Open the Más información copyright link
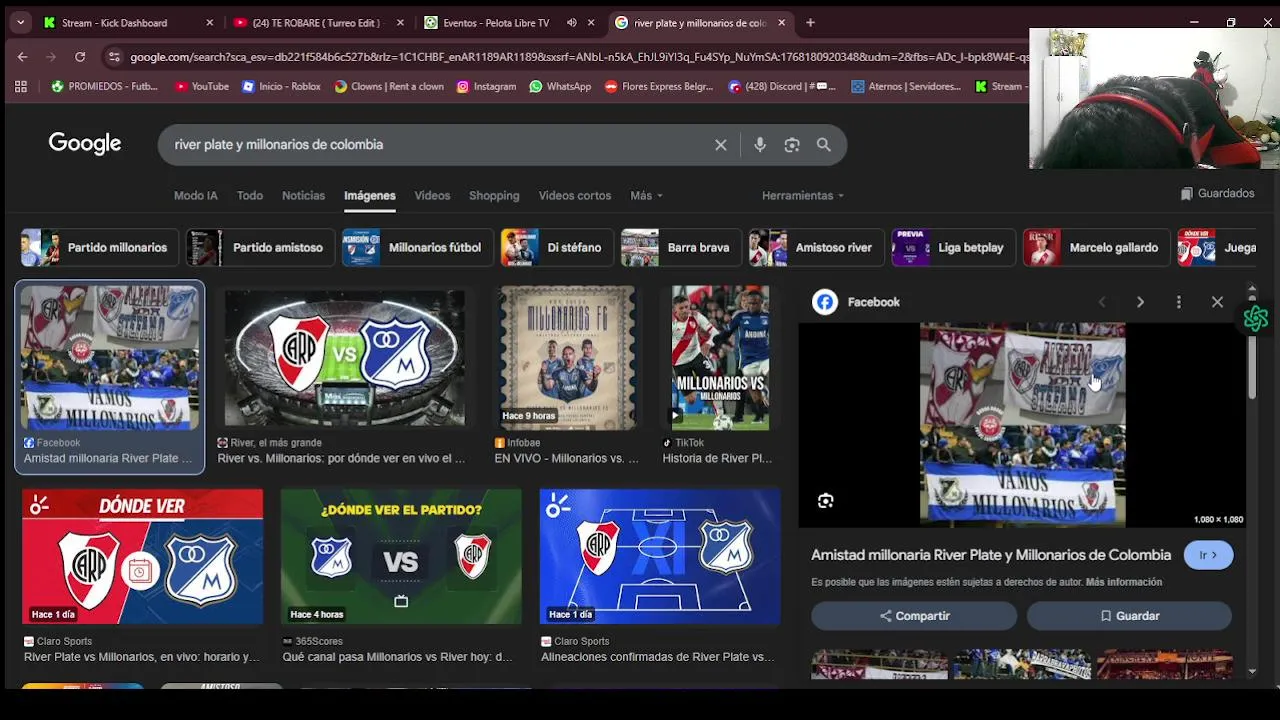Screen dimensions: 1280x720 point(1124,582)
